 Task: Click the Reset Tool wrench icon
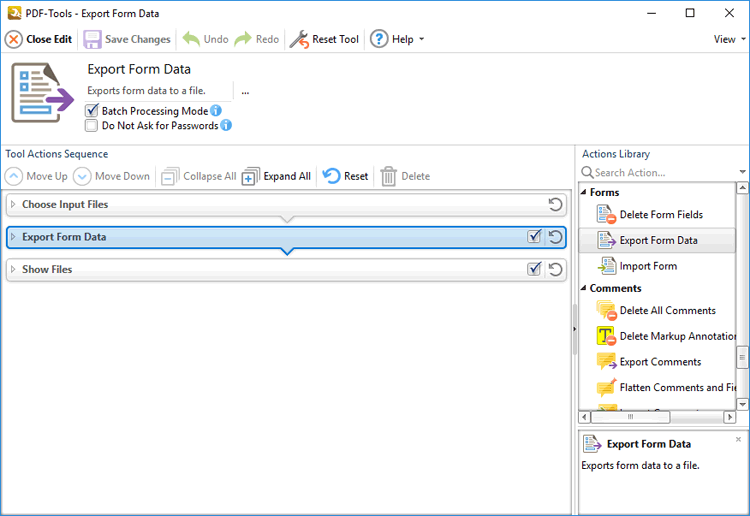[299, 39]
